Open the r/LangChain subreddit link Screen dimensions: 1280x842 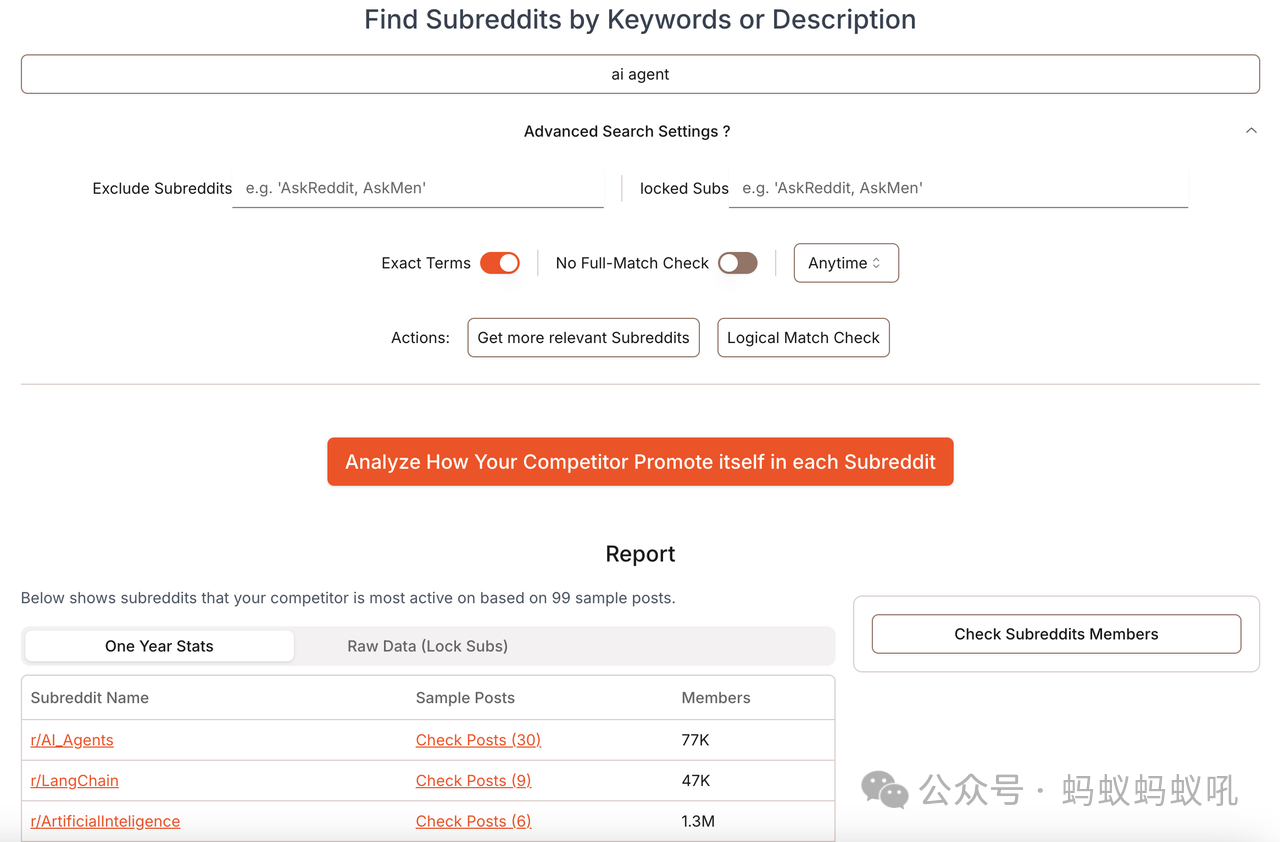coord(75,781)
